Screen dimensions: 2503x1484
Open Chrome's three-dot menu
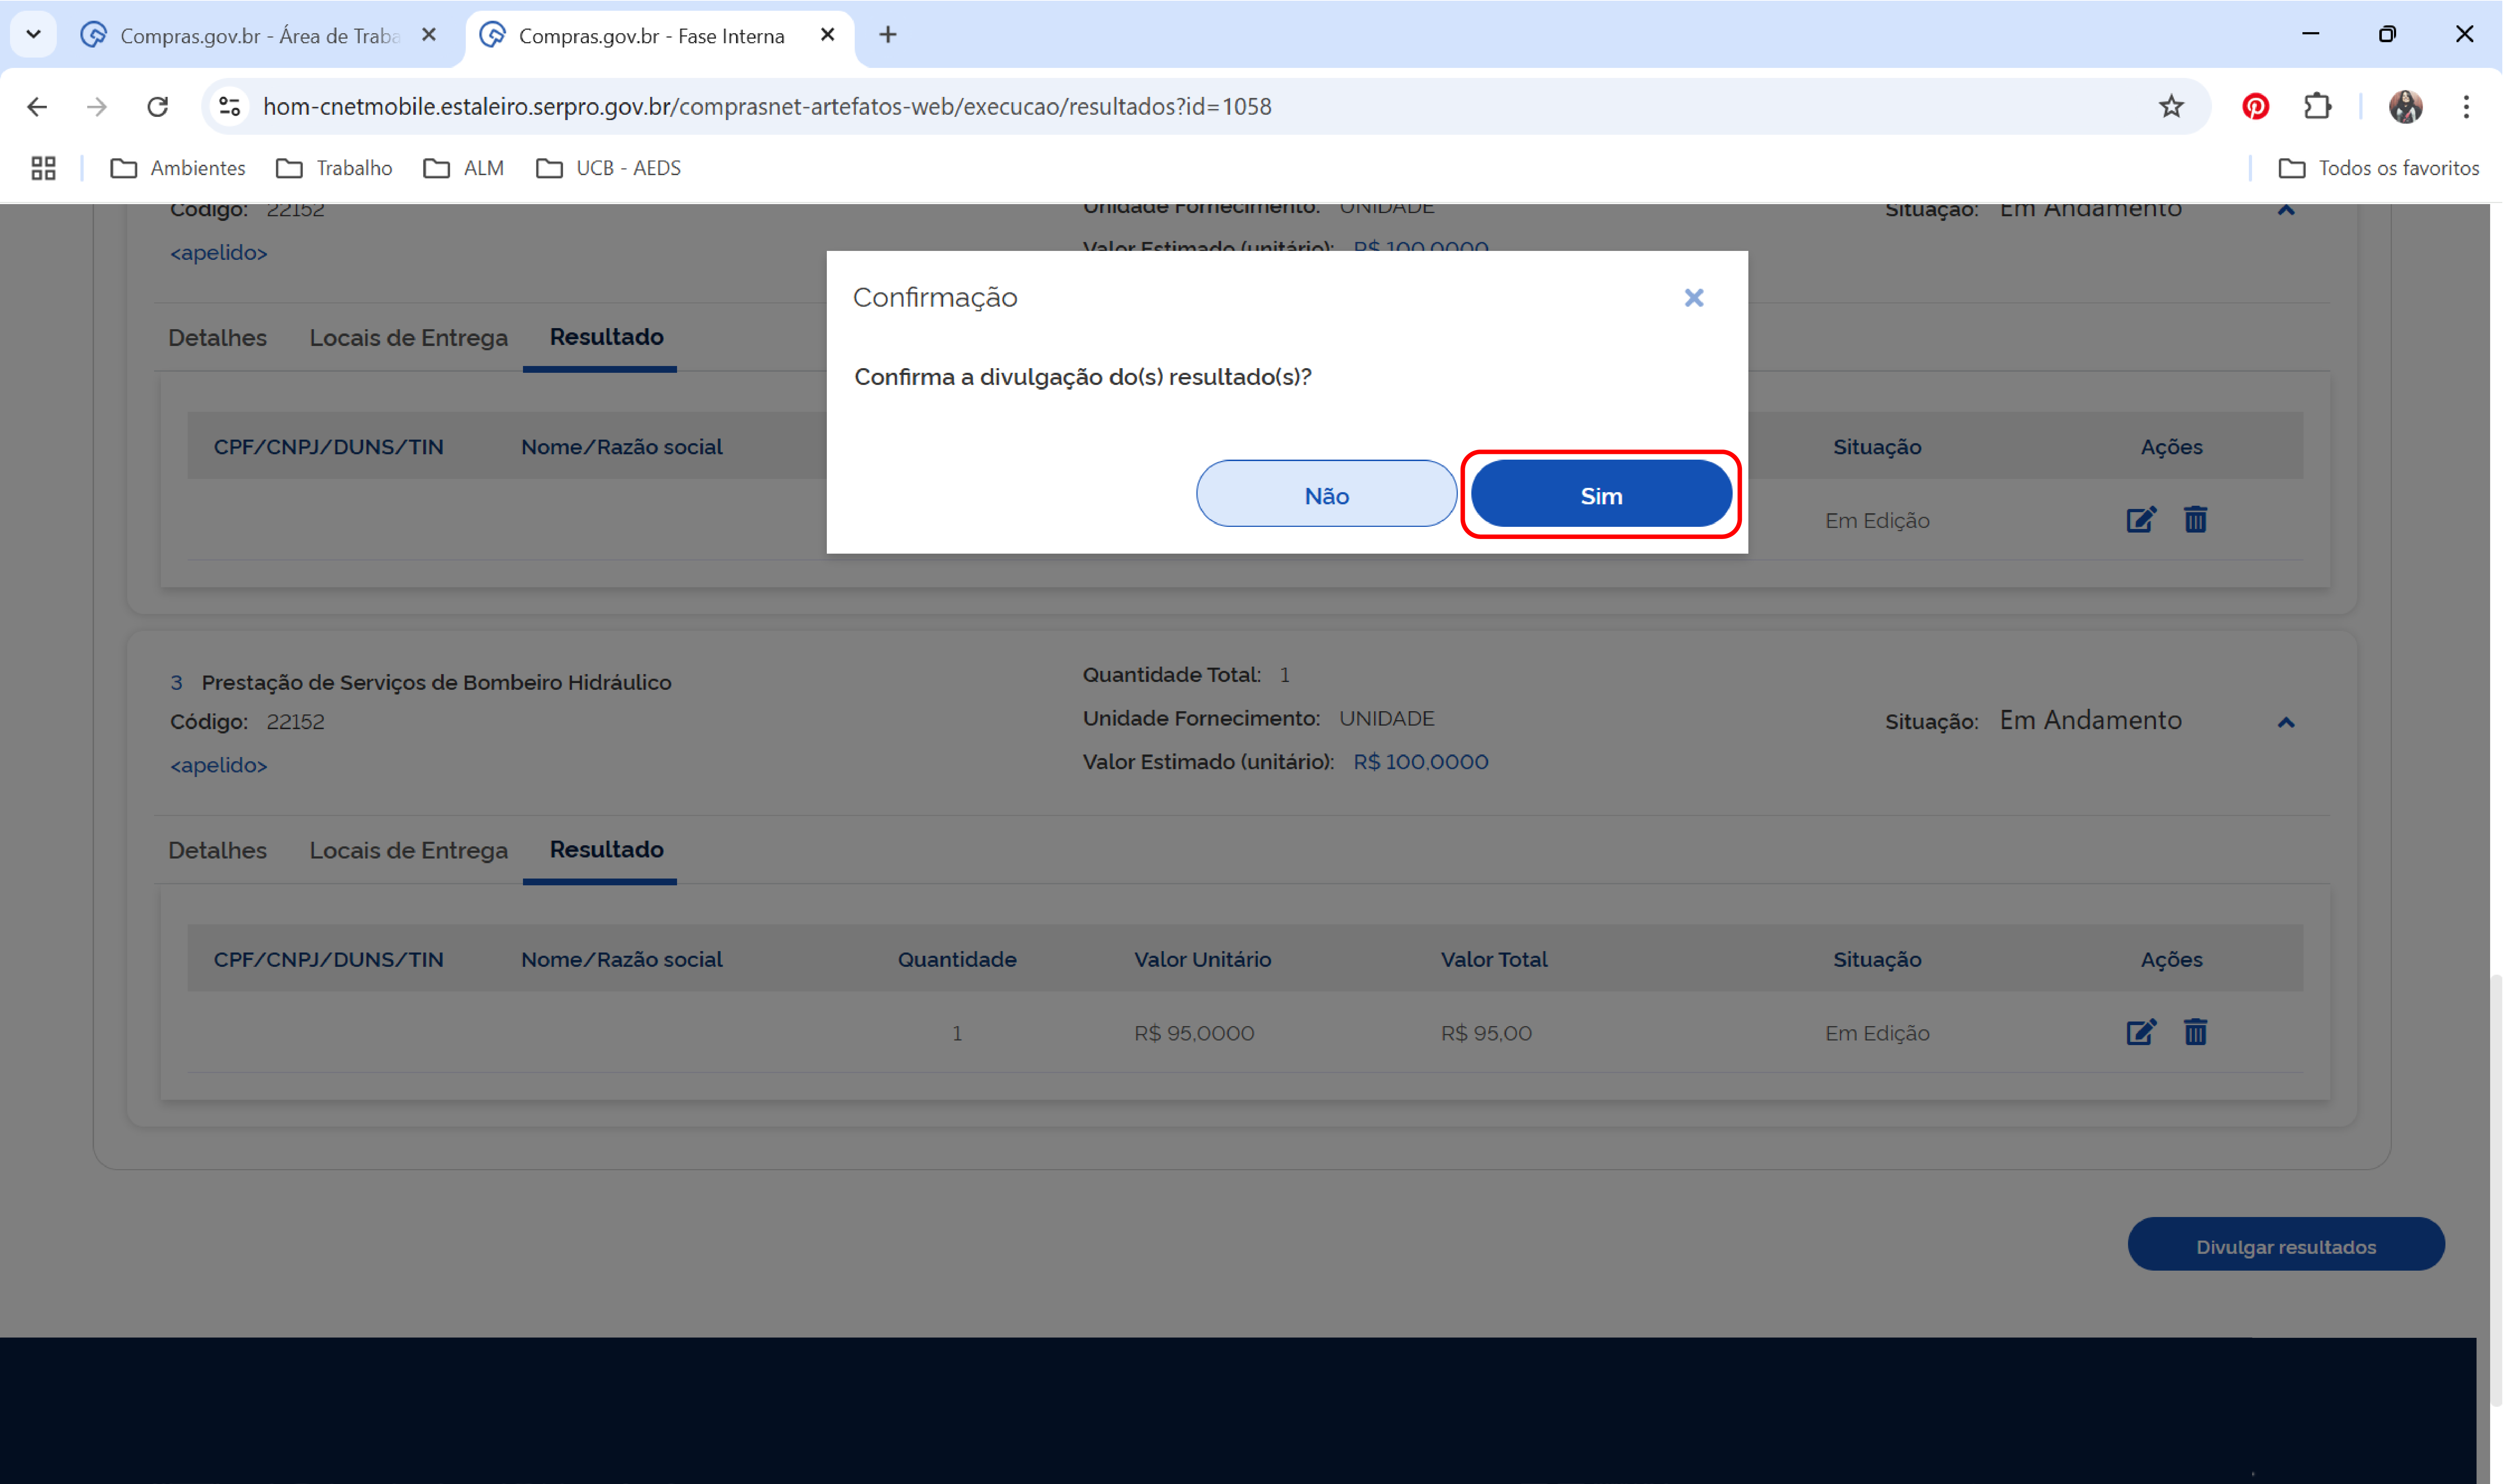pos(2465,106)
